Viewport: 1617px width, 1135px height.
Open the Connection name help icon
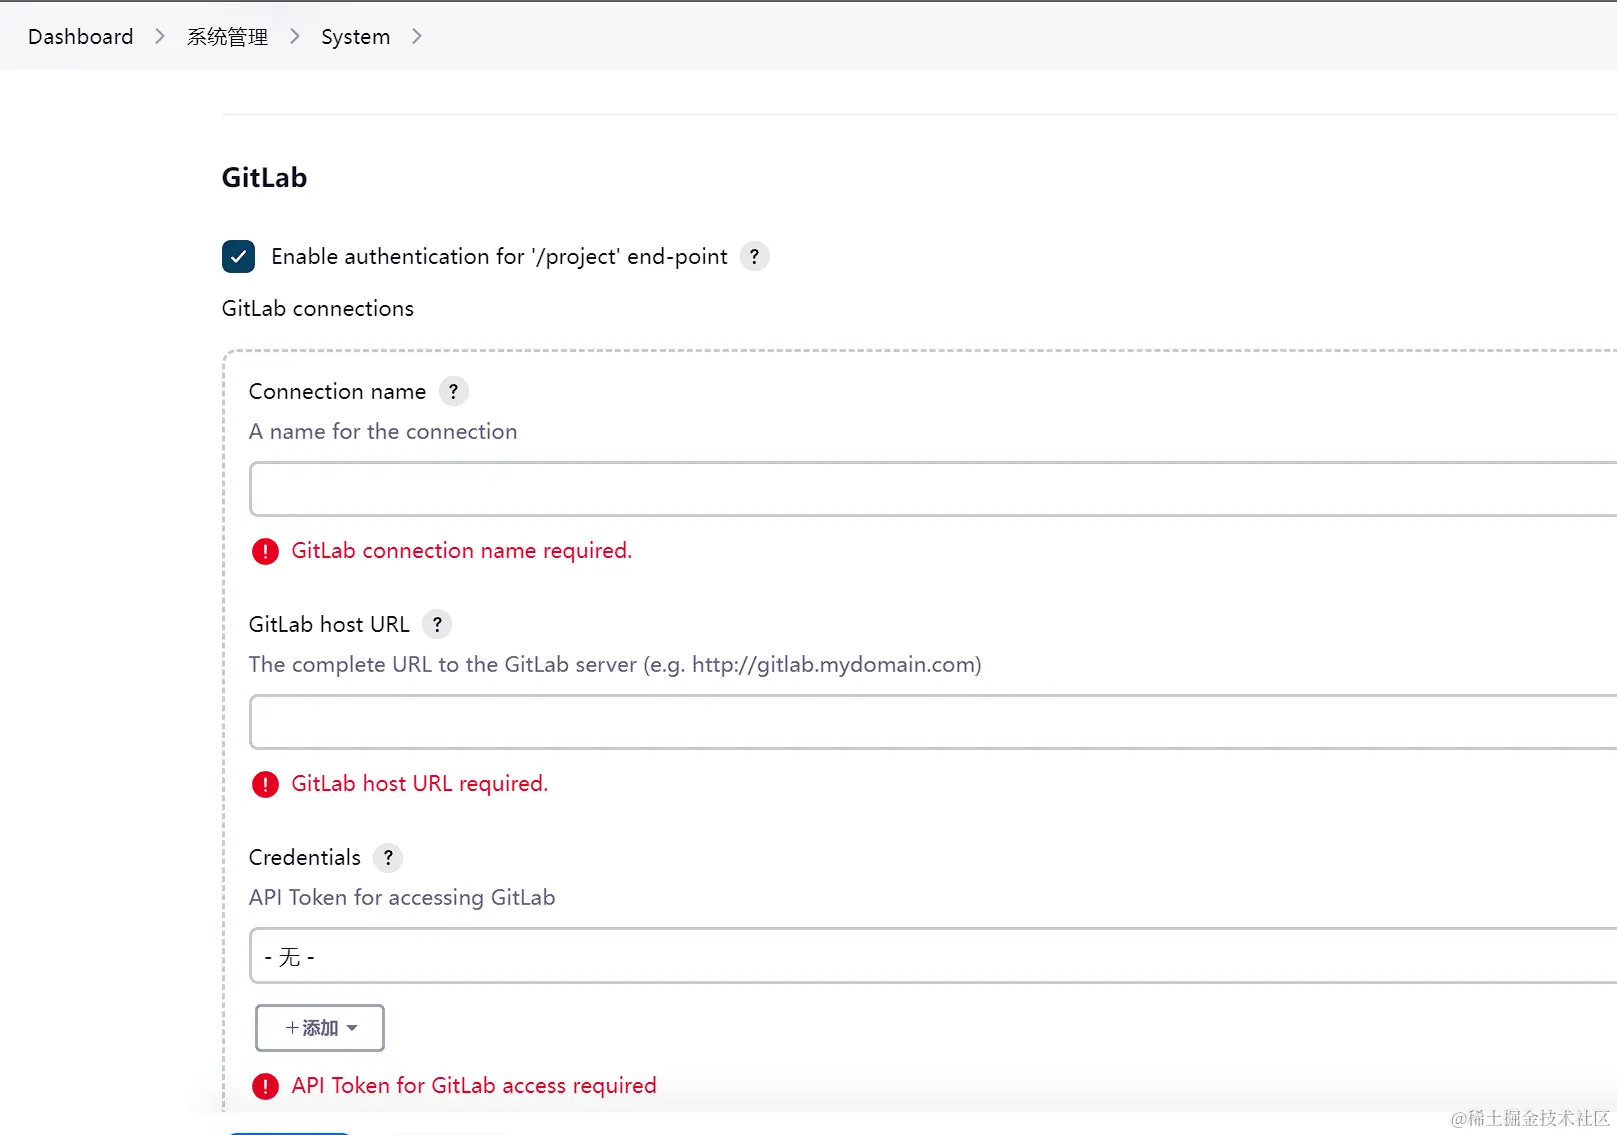pos(454,392)
